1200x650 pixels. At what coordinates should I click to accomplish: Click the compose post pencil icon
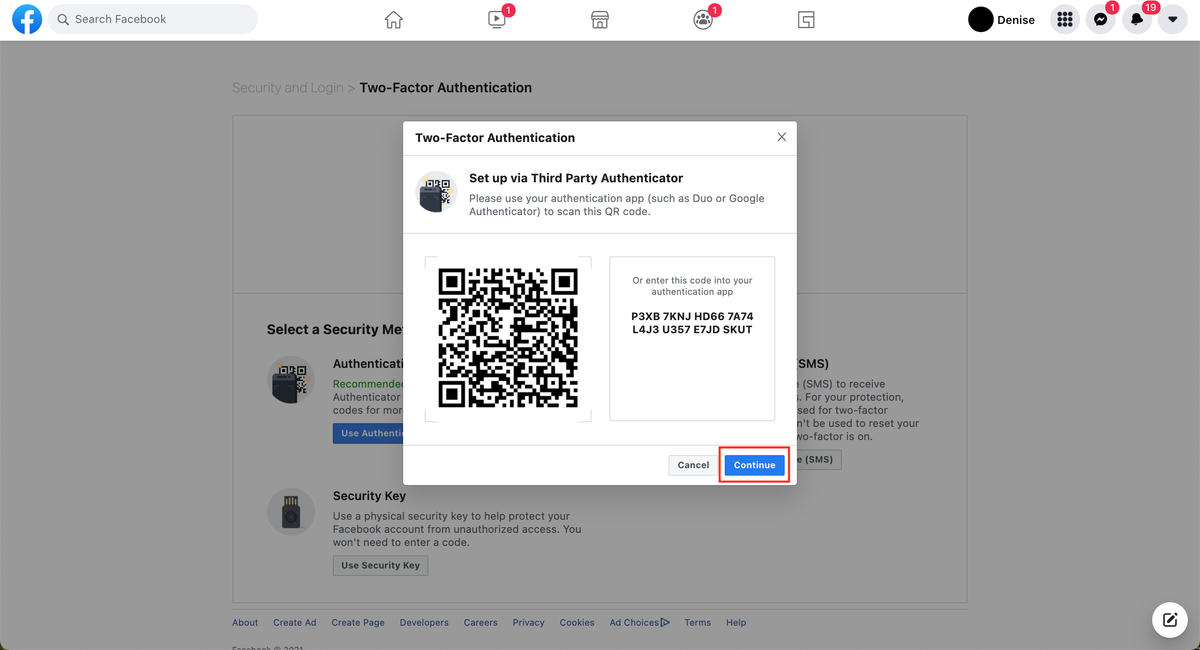pos(1170,620)
